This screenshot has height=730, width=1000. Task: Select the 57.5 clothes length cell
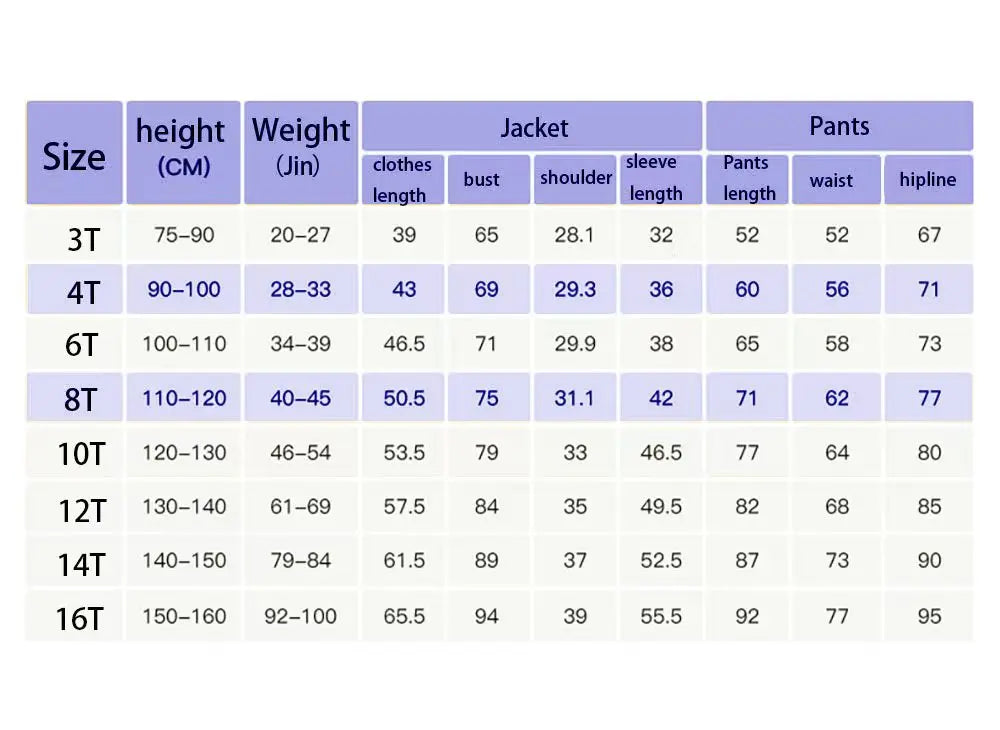404,507
